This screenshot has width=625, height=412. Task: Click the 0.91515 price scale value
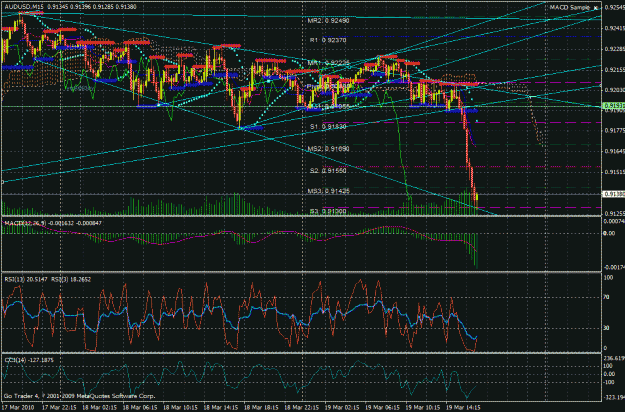(x=615, y=172)
